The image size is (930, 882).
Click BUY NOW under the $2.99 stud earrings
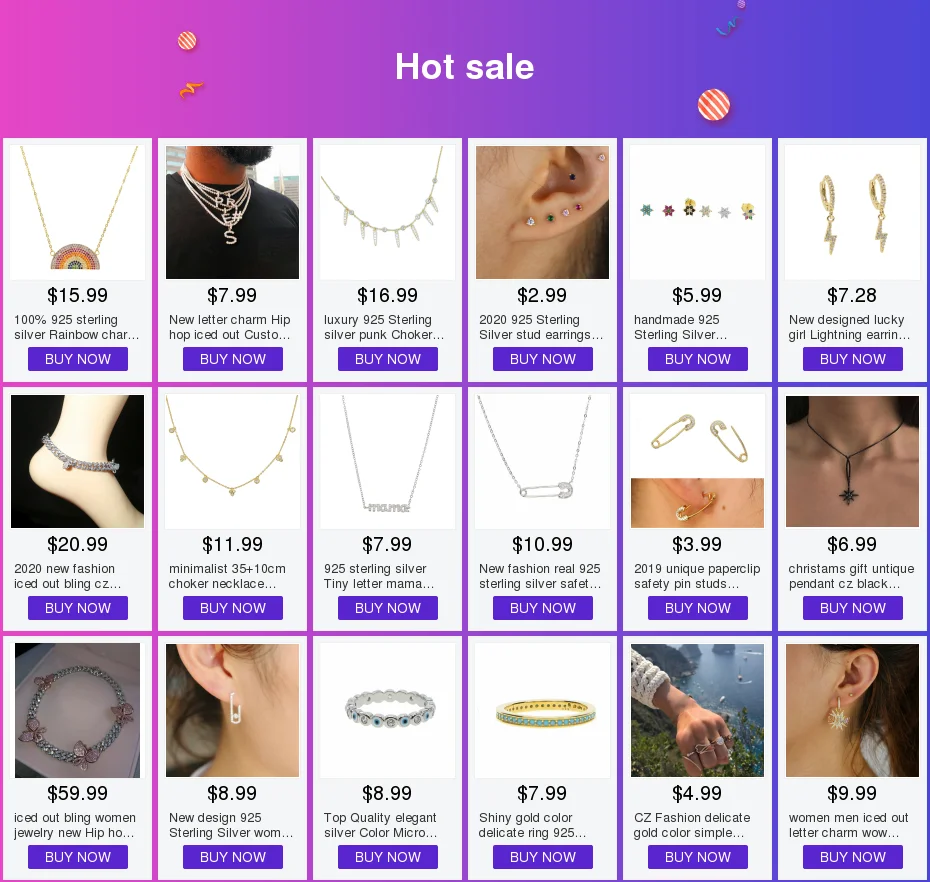point(543,359)
